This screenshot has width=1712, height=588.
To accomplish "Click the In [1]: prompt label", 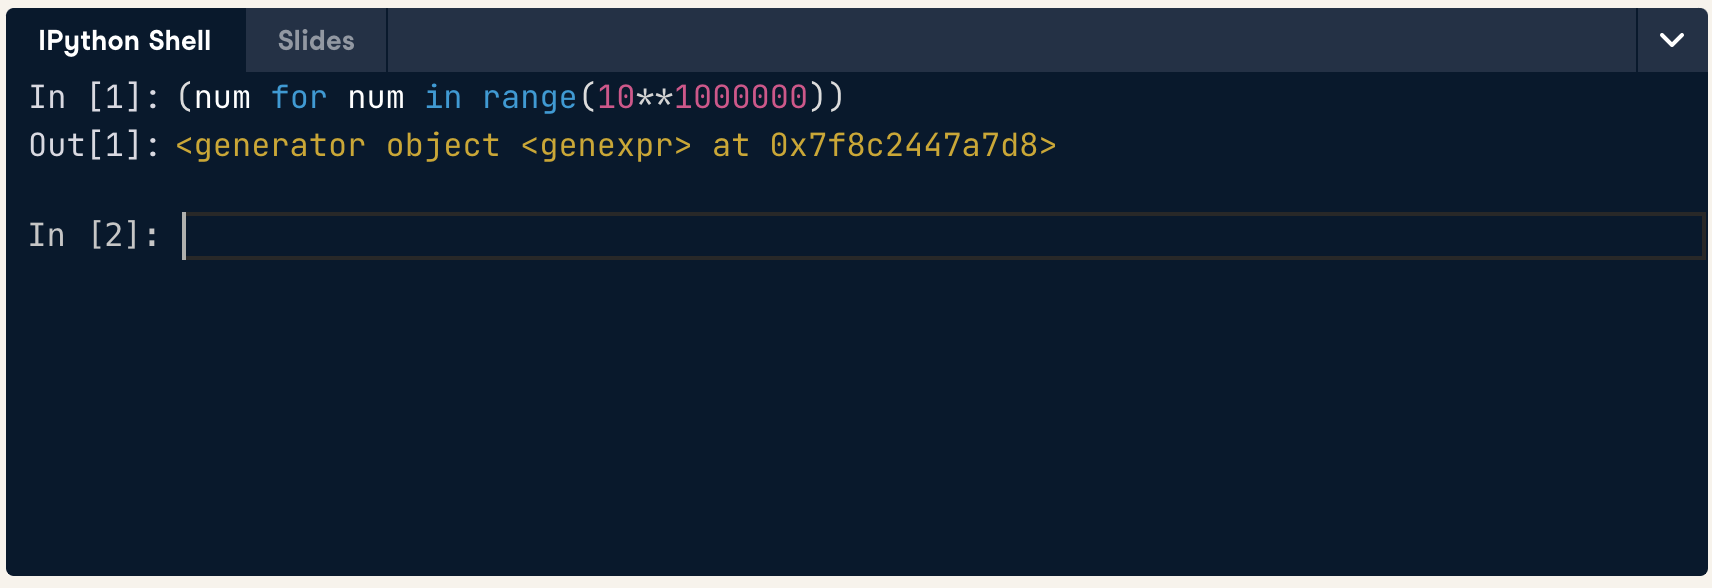I will pos(94,97).
